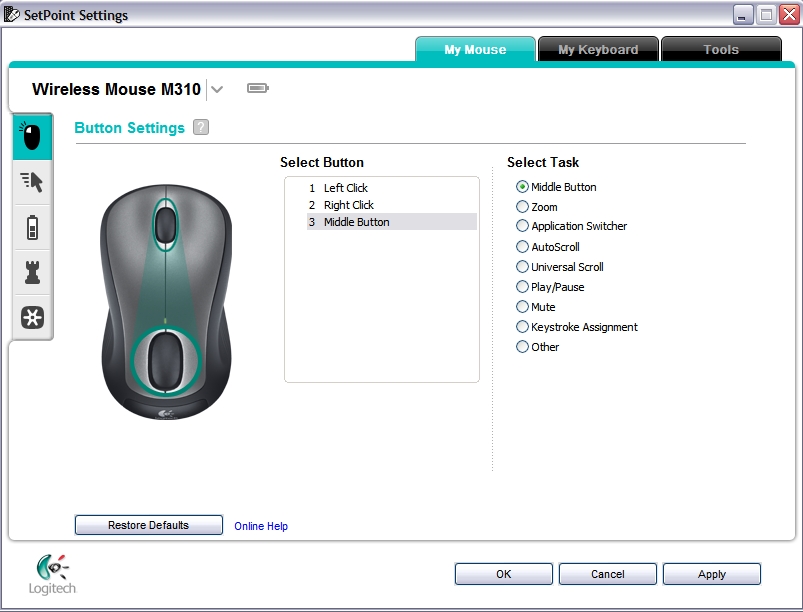Select the Mute radio option
803x612 pixels.
pyautogui.click(x=522, y=307)
